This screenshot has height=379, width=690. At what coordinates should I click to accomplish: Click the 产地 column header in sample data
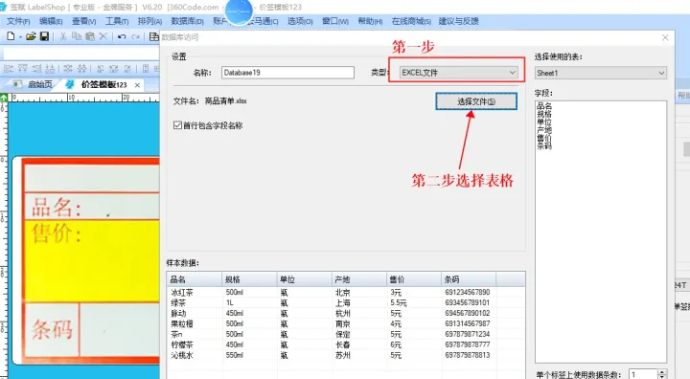pyautogui.click(x=359, y=280)
